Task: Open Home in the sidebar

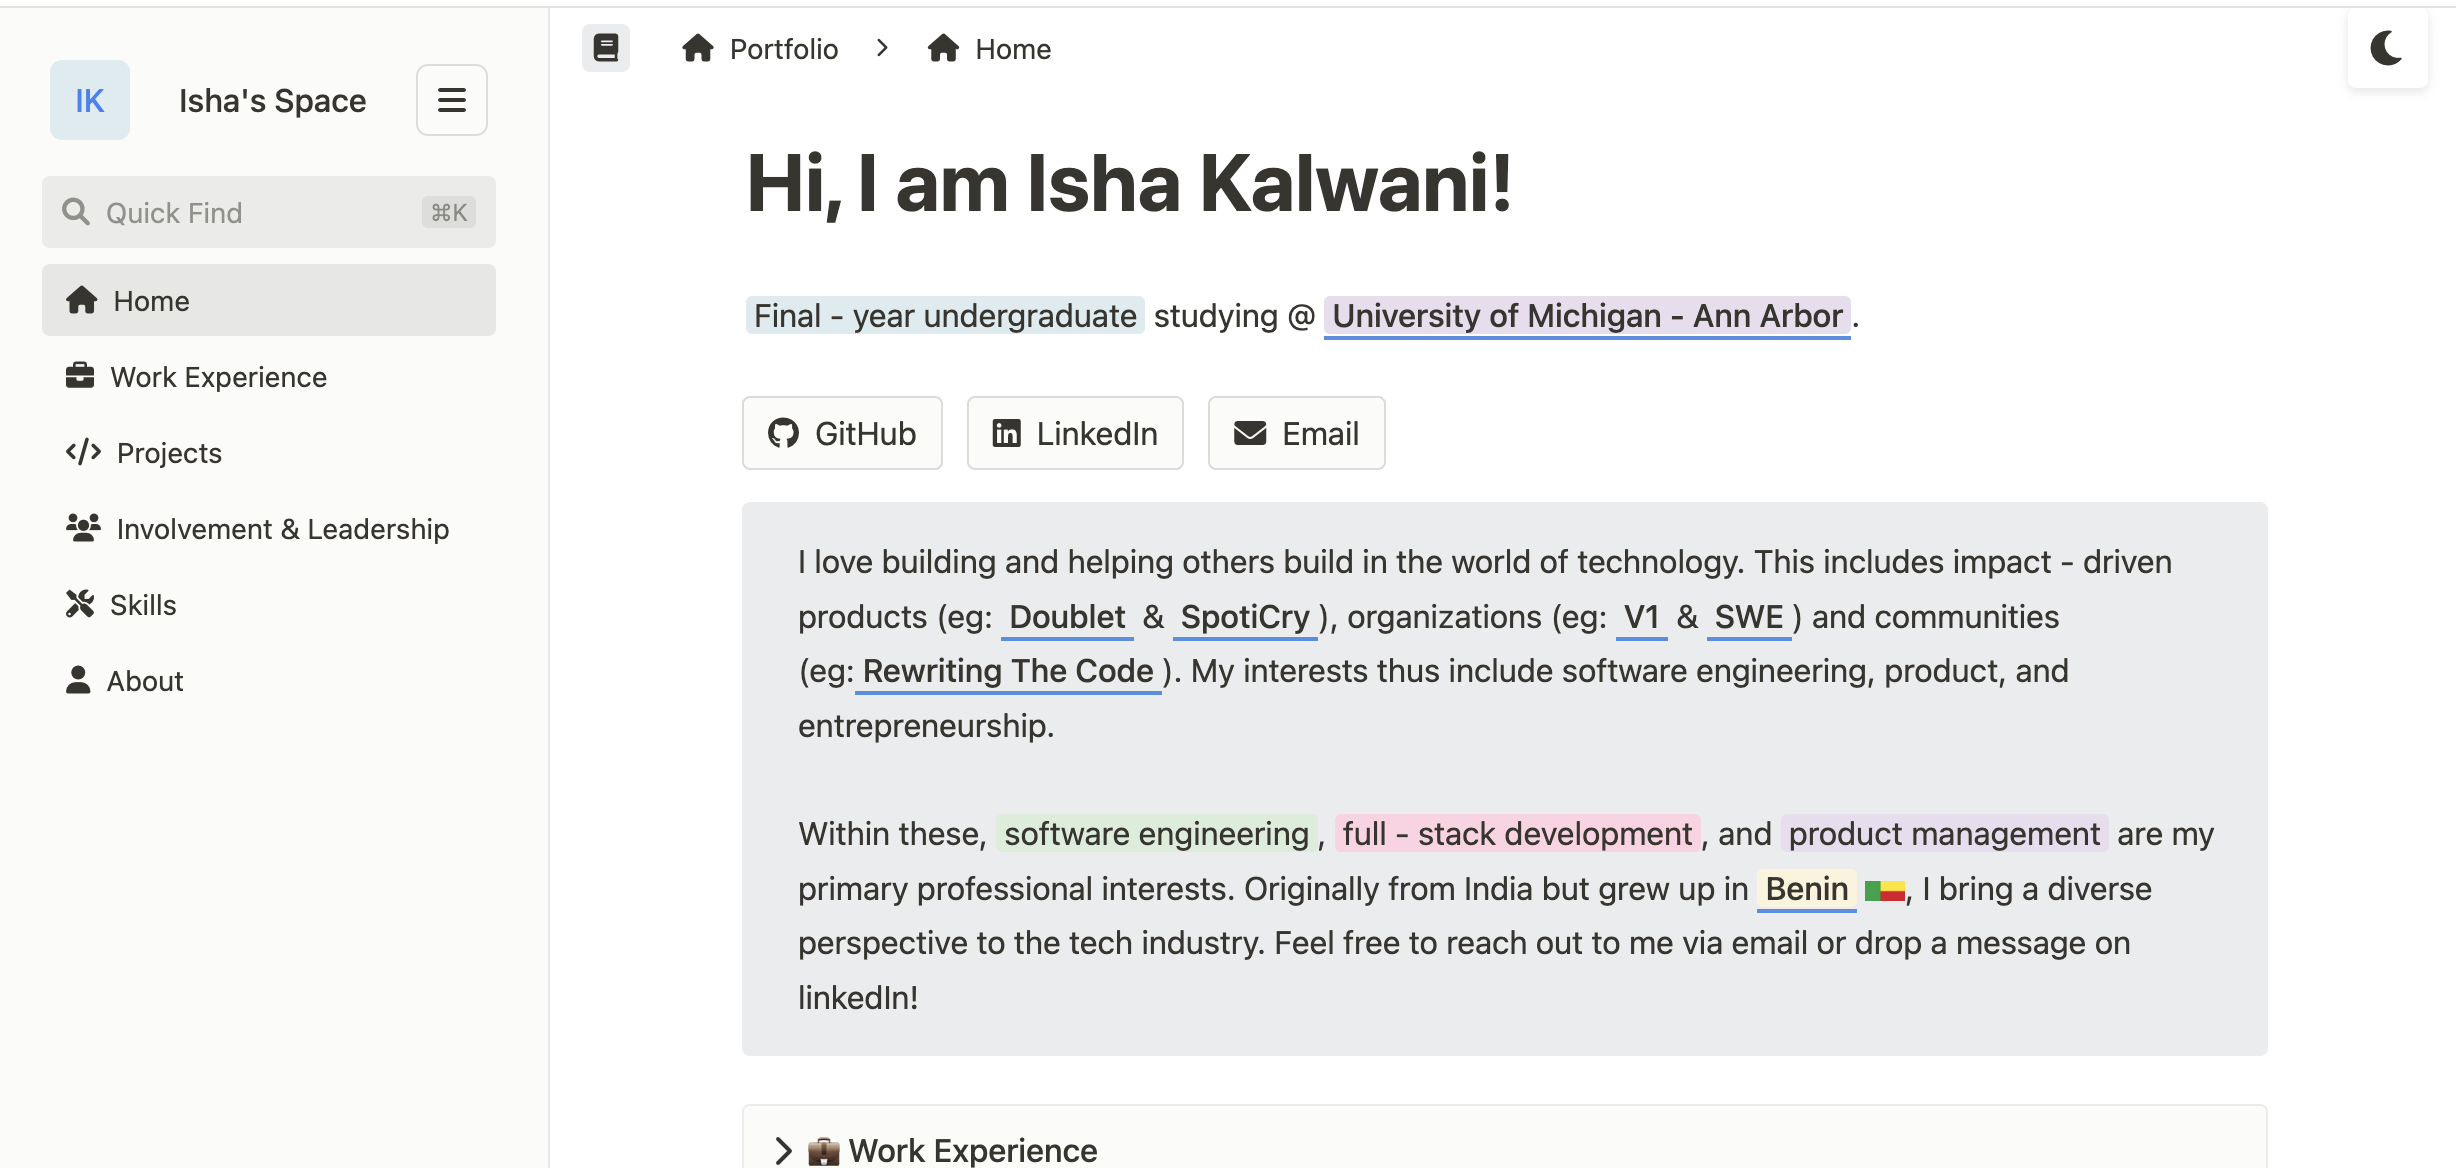Action: (269, 300)
